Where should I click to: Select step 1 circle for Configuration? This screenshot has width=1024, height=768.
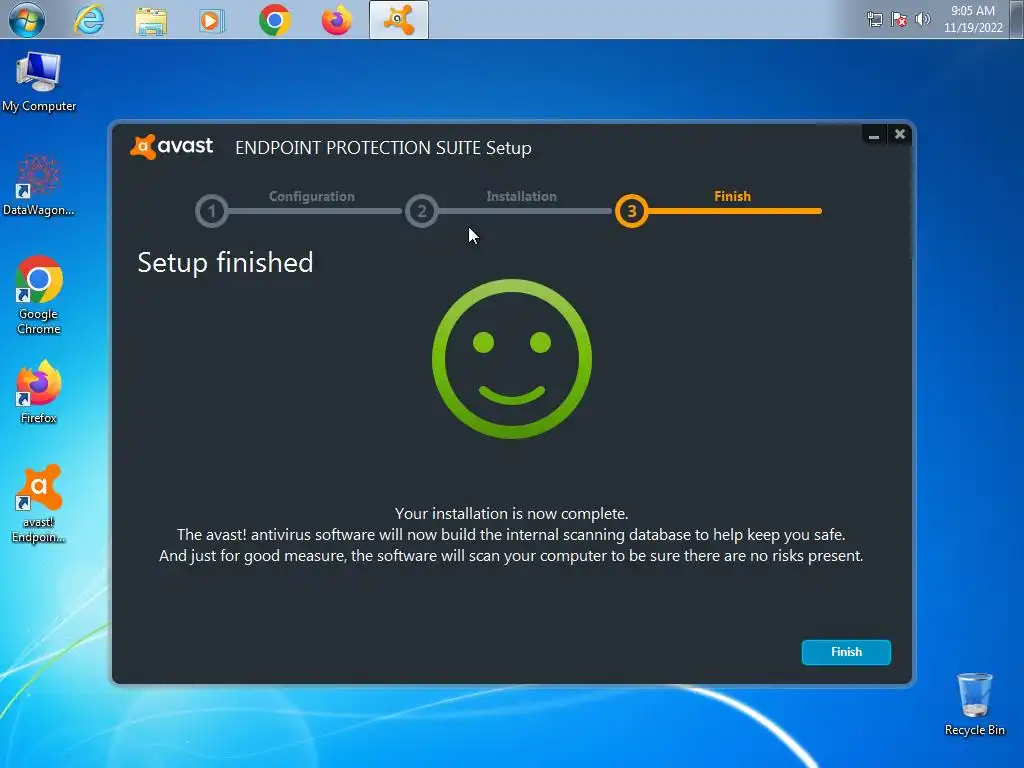pyautogui.click(x=212, y=211)
